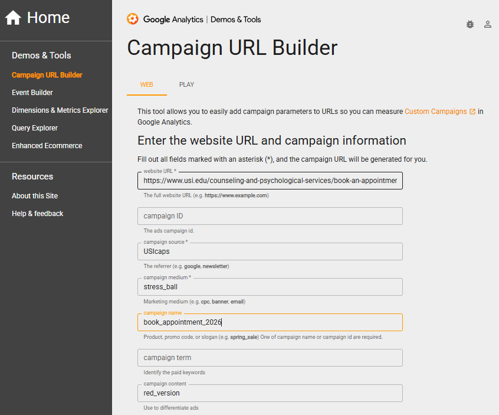Click the website URL input field
The width and height of the screenshot is (499, 415).
(270, 181)
